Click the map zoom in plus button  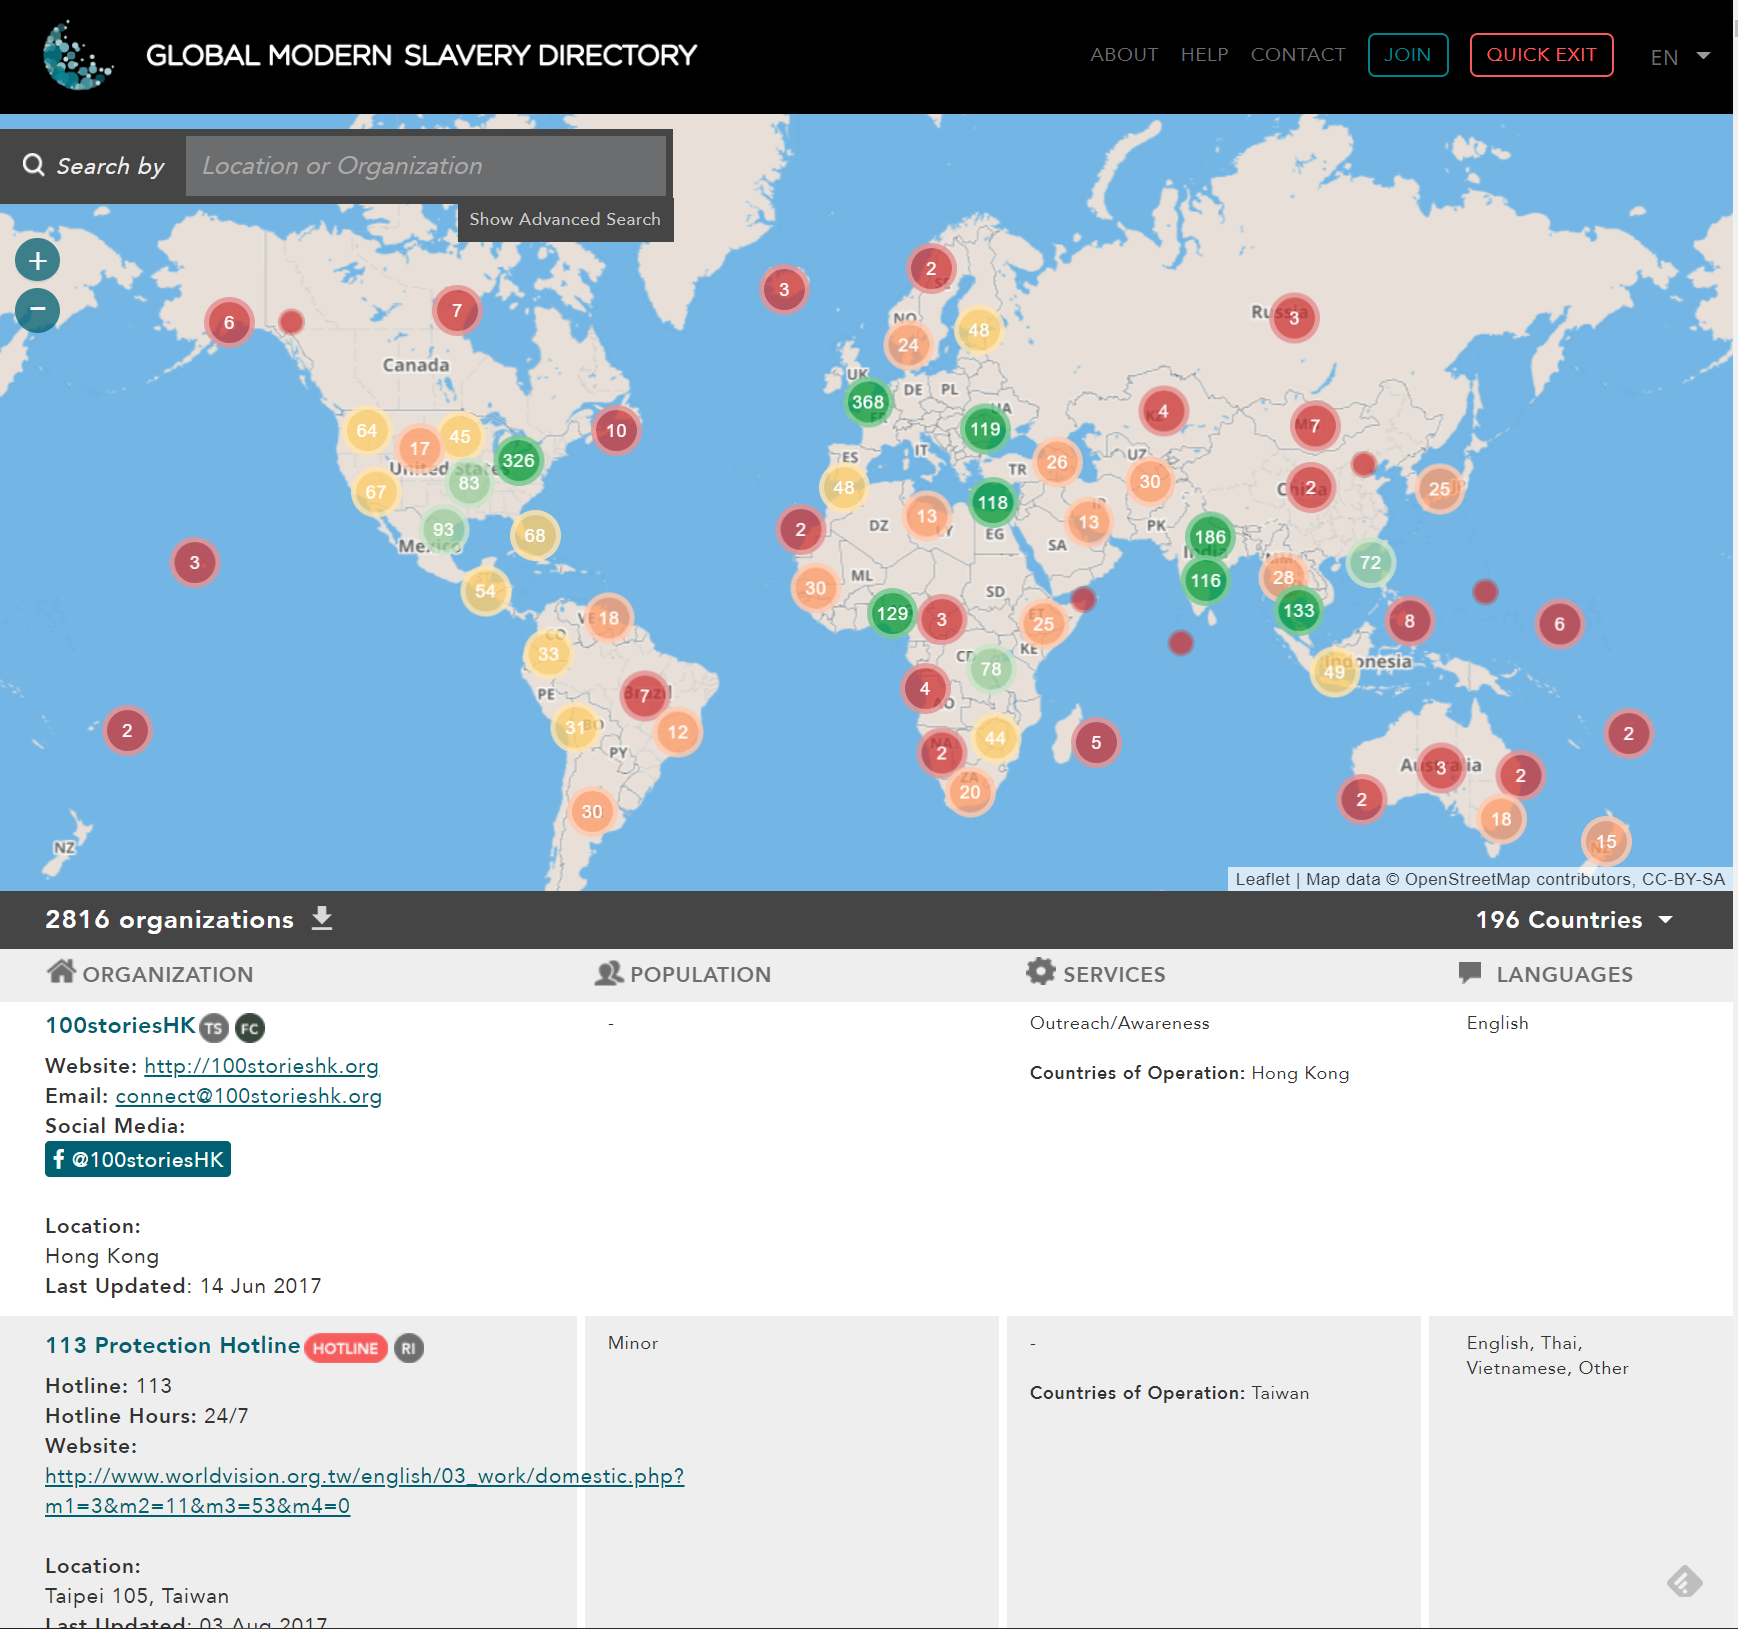tap(38, 261)
